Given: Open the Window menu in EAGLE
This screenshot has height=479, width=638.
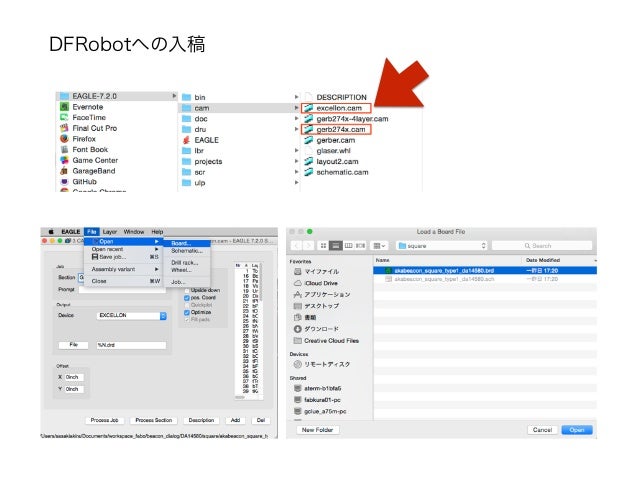Looking at the screenshot, I should point(134,232).
